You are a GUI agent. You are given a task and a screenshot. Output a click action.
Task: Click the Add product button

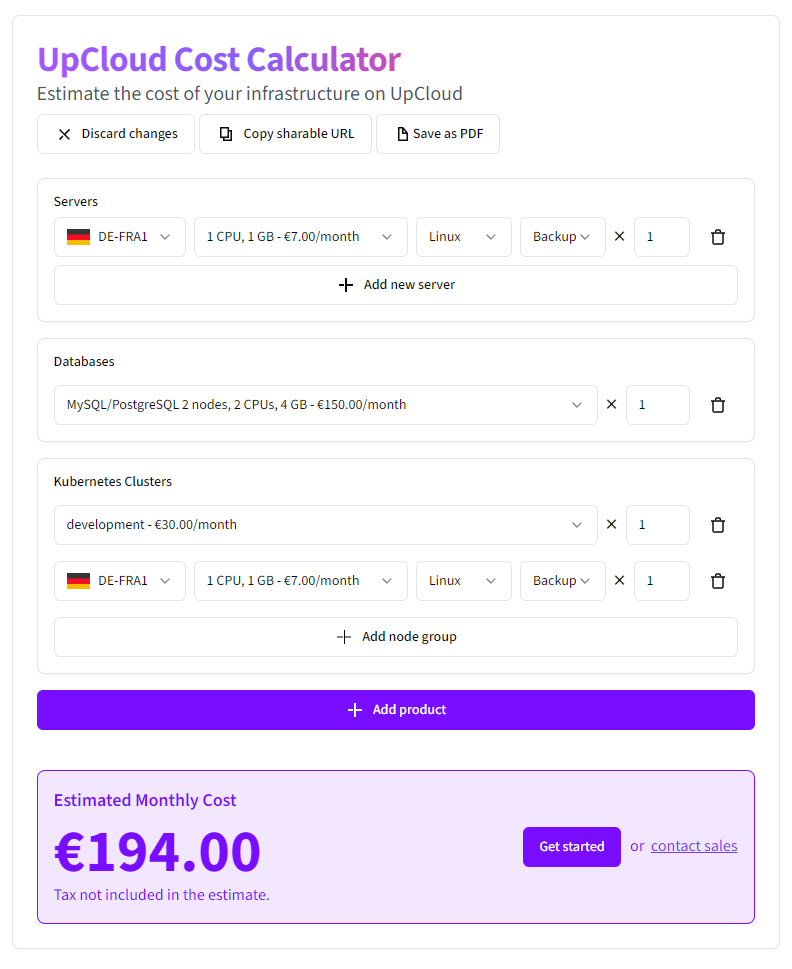click(x=396, y=710)
